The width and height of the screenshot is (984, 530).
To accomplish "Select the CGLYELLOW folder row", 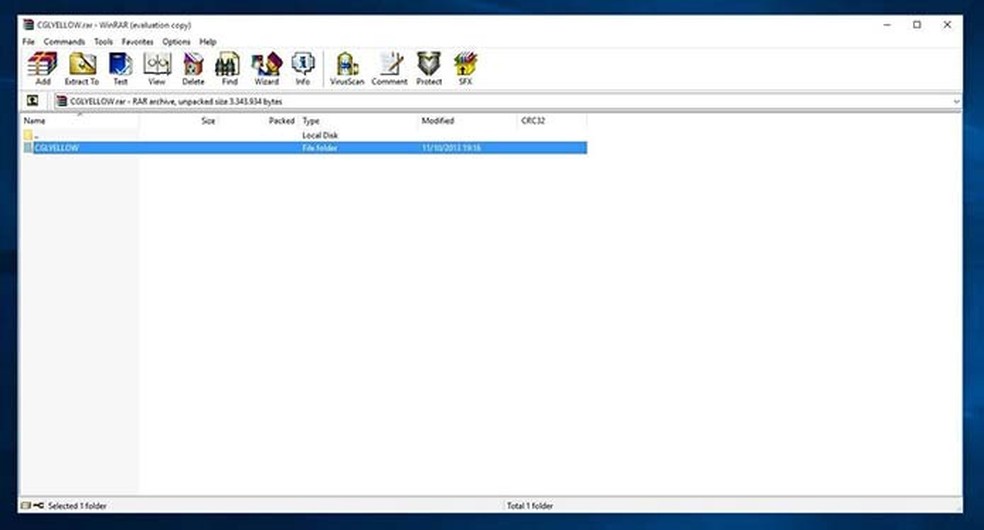I will click(x=304, y=148).
